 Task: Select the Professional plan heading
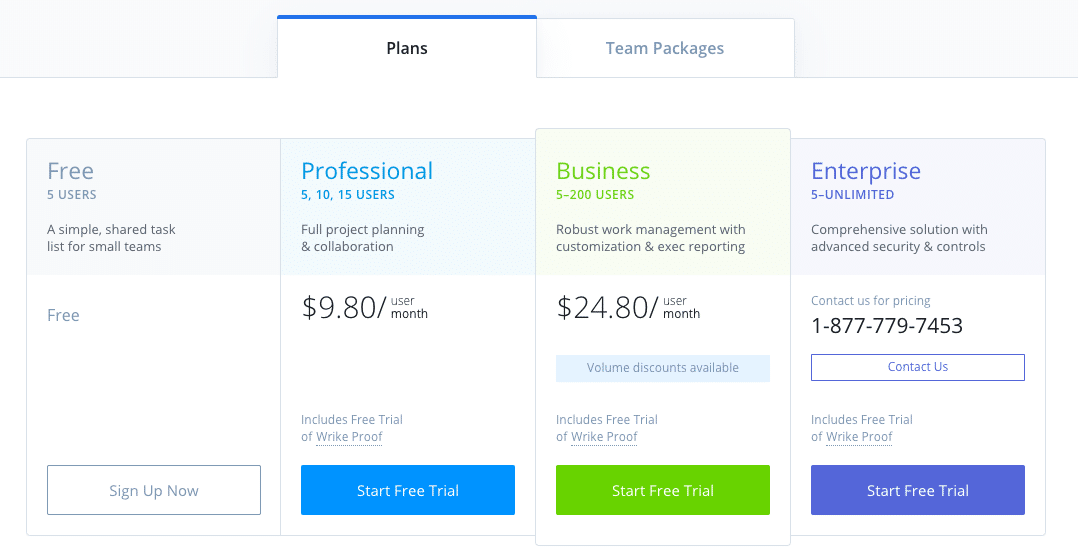367,170
